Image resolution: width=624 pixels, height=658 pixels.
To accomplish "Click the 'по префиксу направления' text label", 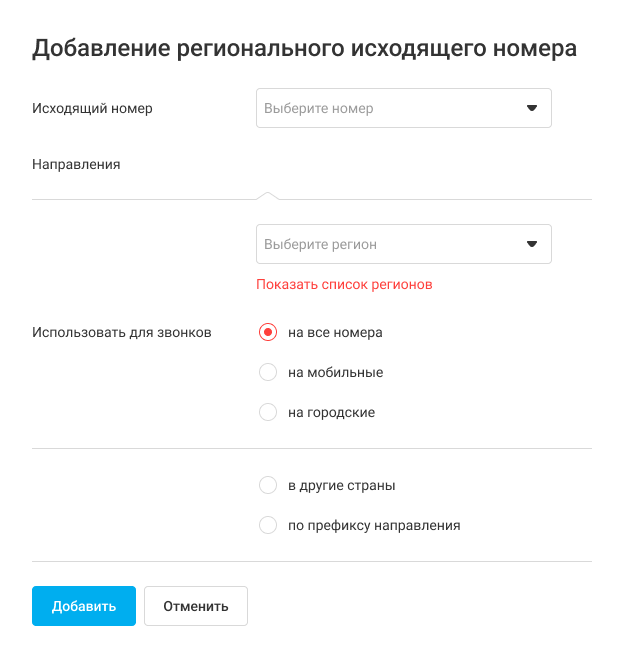I will [x=373, y=525].
